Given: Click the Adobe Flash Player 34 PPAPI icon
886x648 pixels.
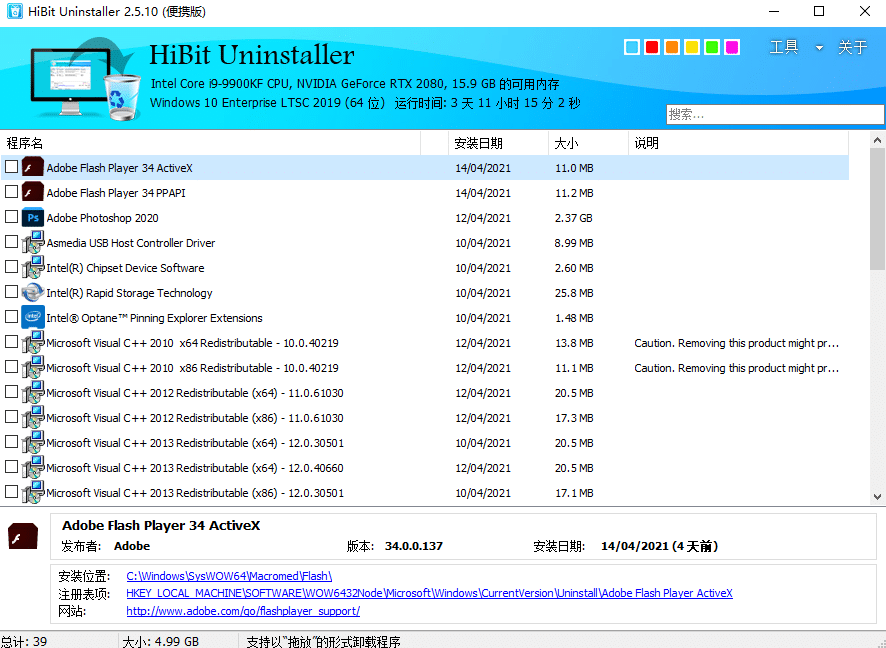Looking at the screenshot, I should click(x=33, y=193).
